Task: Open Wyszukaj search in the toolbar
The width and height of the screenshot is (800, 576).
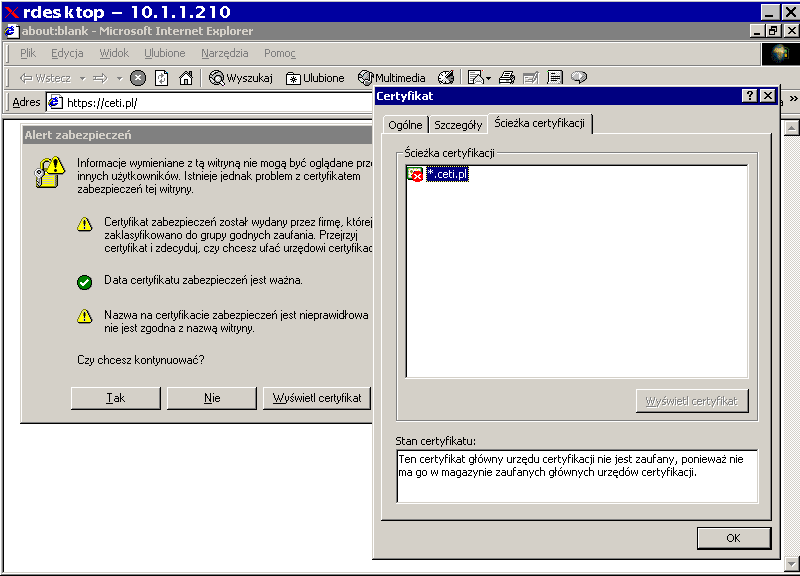Action: (x=241, y=78)
